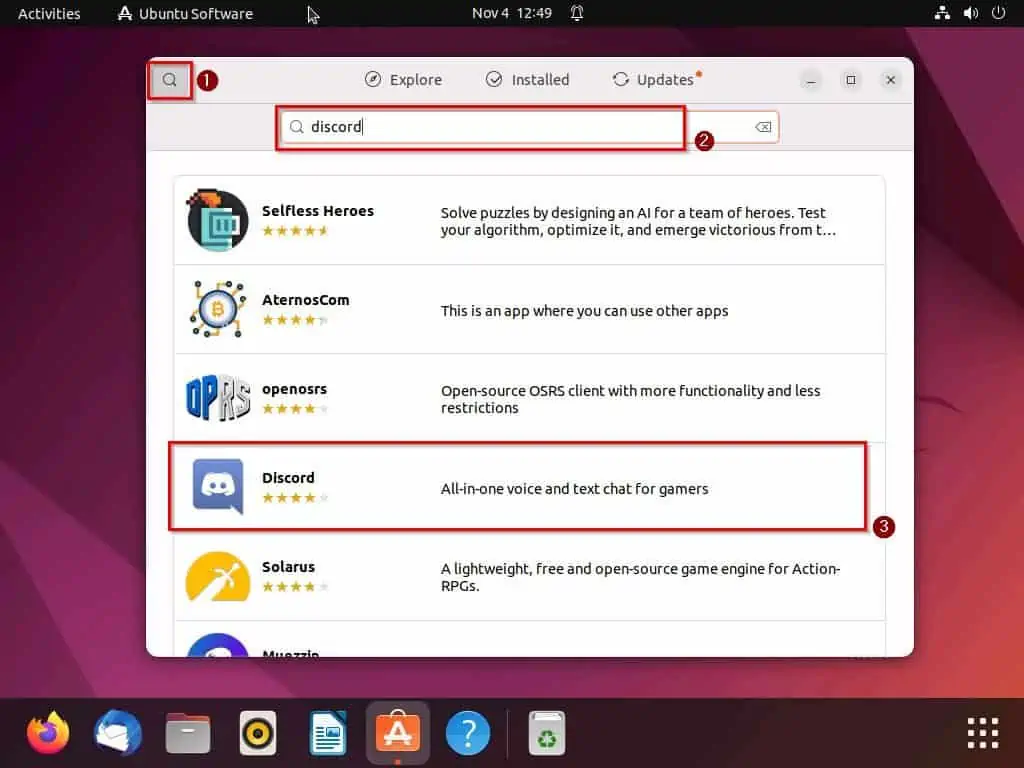Click the AternosCom app icon
Screen dimensions: 1024x768
coord(217,309)
